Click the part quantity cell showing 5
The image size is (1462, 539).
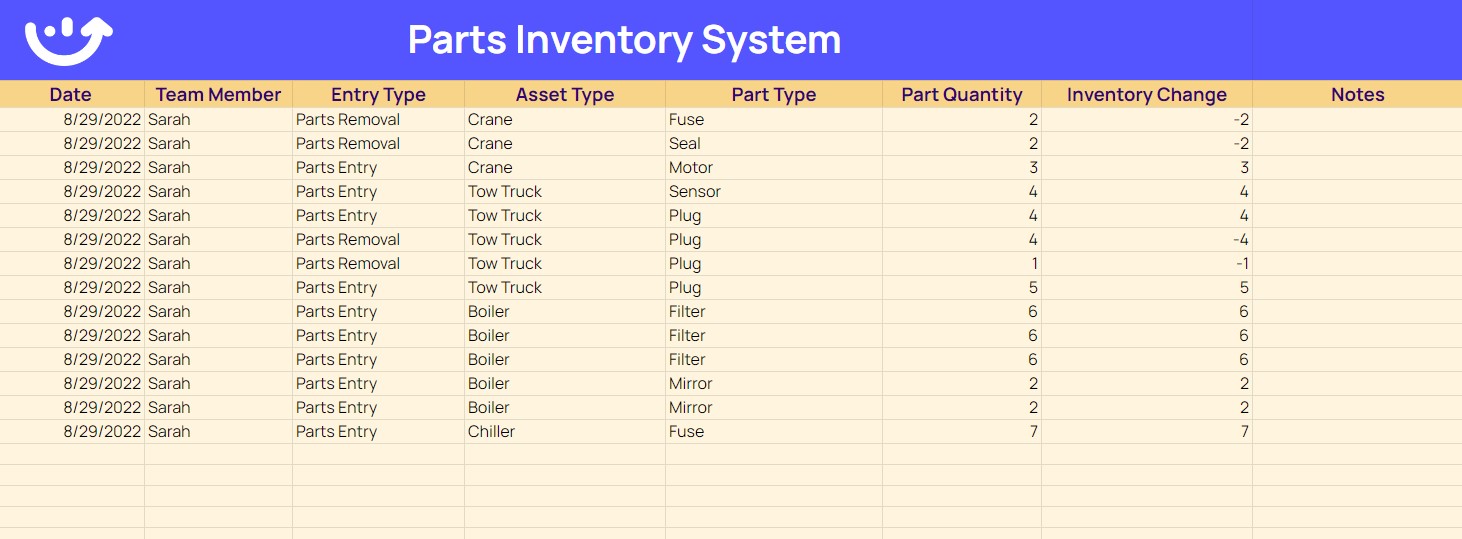tap(962, 288)
